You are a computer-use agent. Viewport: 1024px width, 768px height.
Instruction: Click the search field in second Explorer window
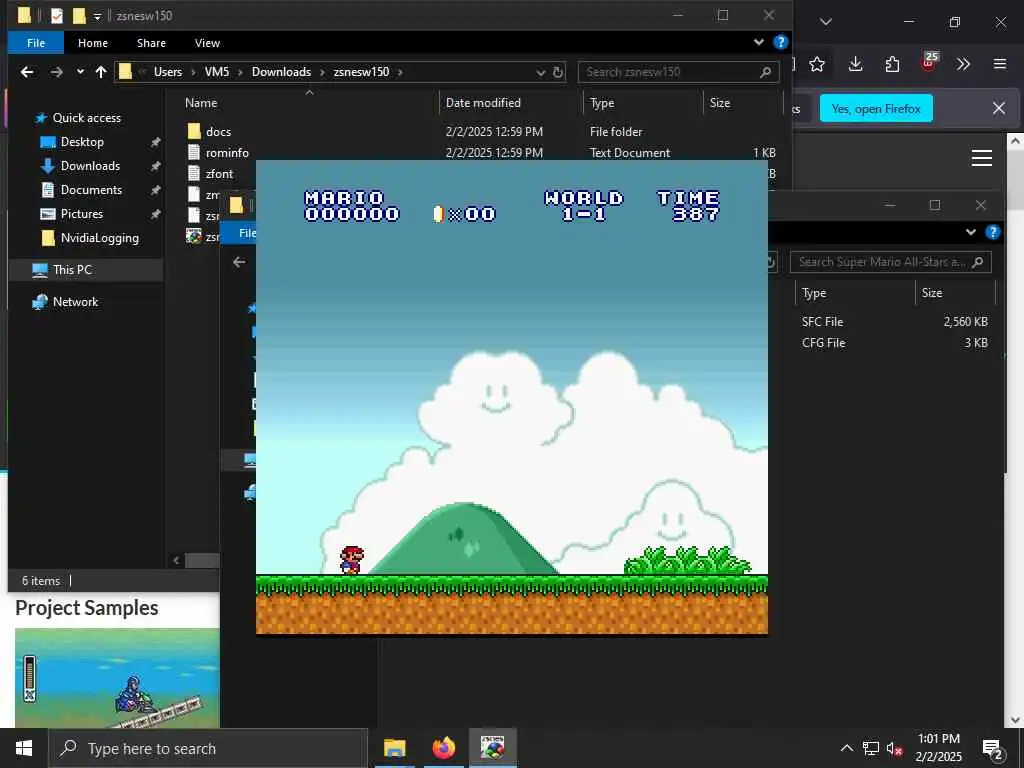891,262
